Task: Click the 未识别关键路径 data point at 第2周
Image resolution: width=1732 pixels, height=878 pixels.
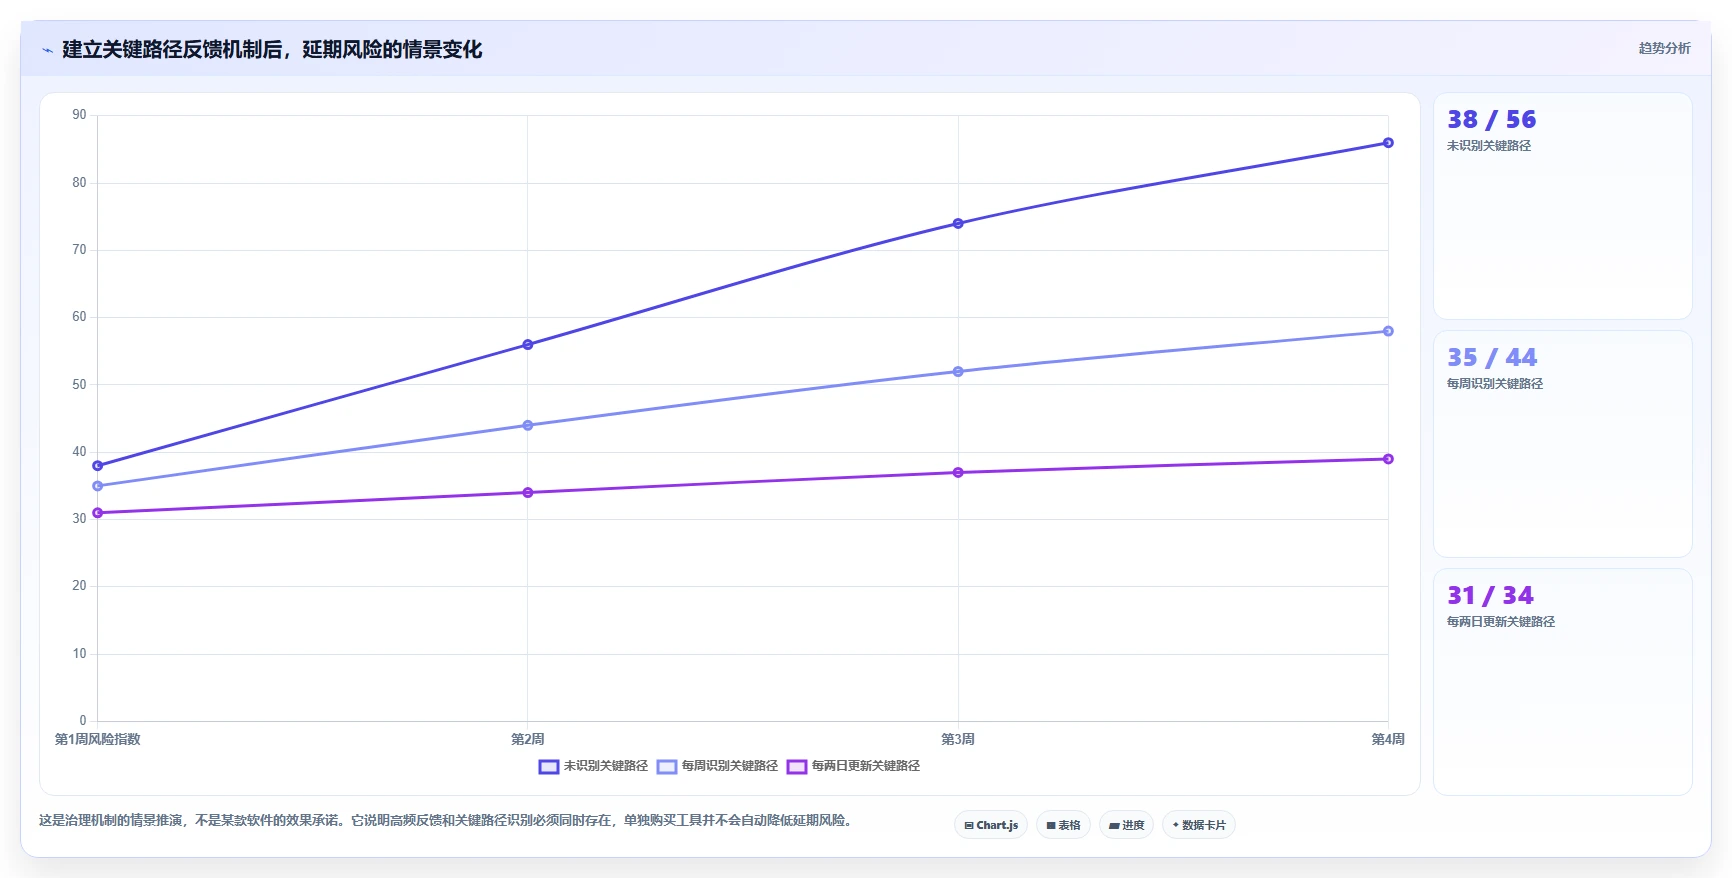Action: coord(528,345)
